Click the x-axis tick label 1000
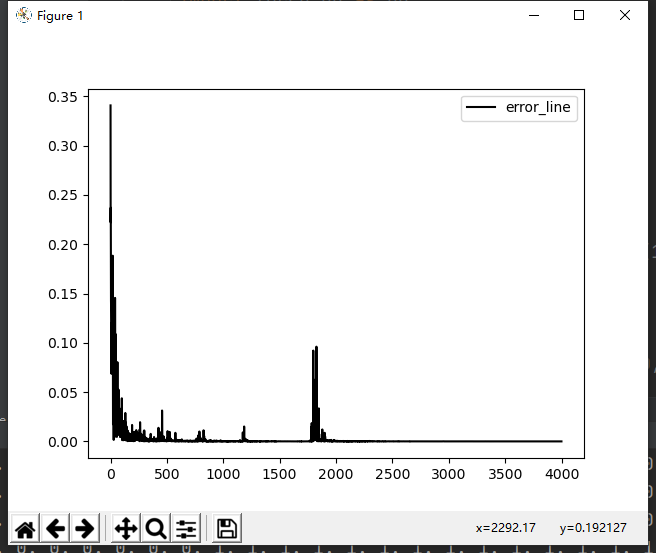The image size is (656, 553). click(x=223, y=474)
